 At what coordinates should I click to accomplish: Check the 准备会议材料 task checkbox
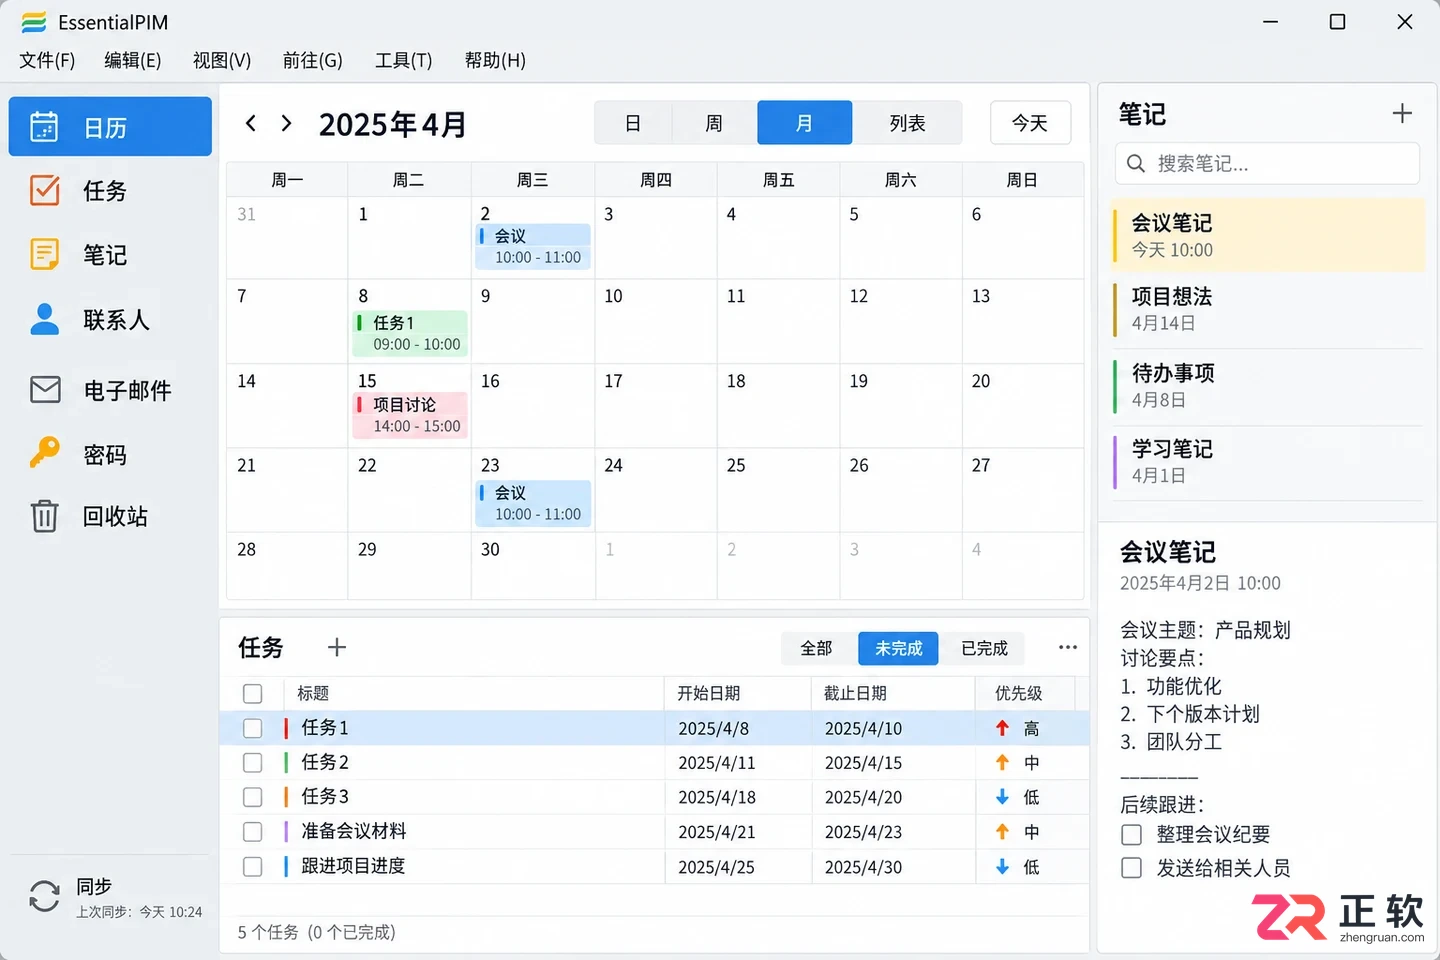point(253,831)
